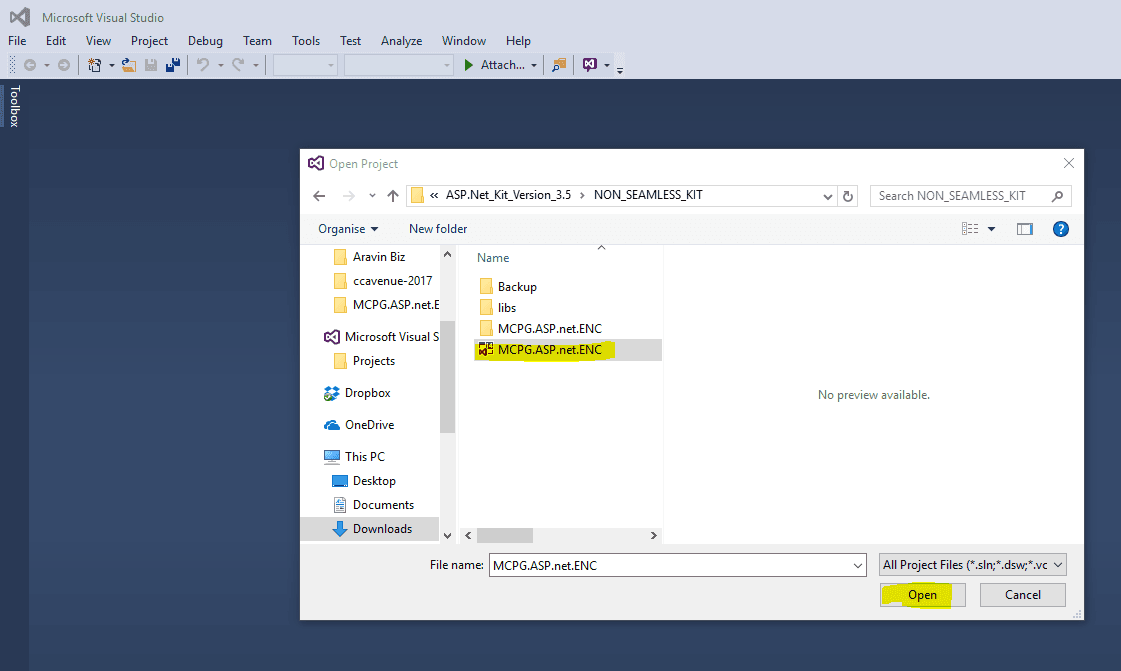Toggle the preview pane in the dialog

[x=1024, y=229]
